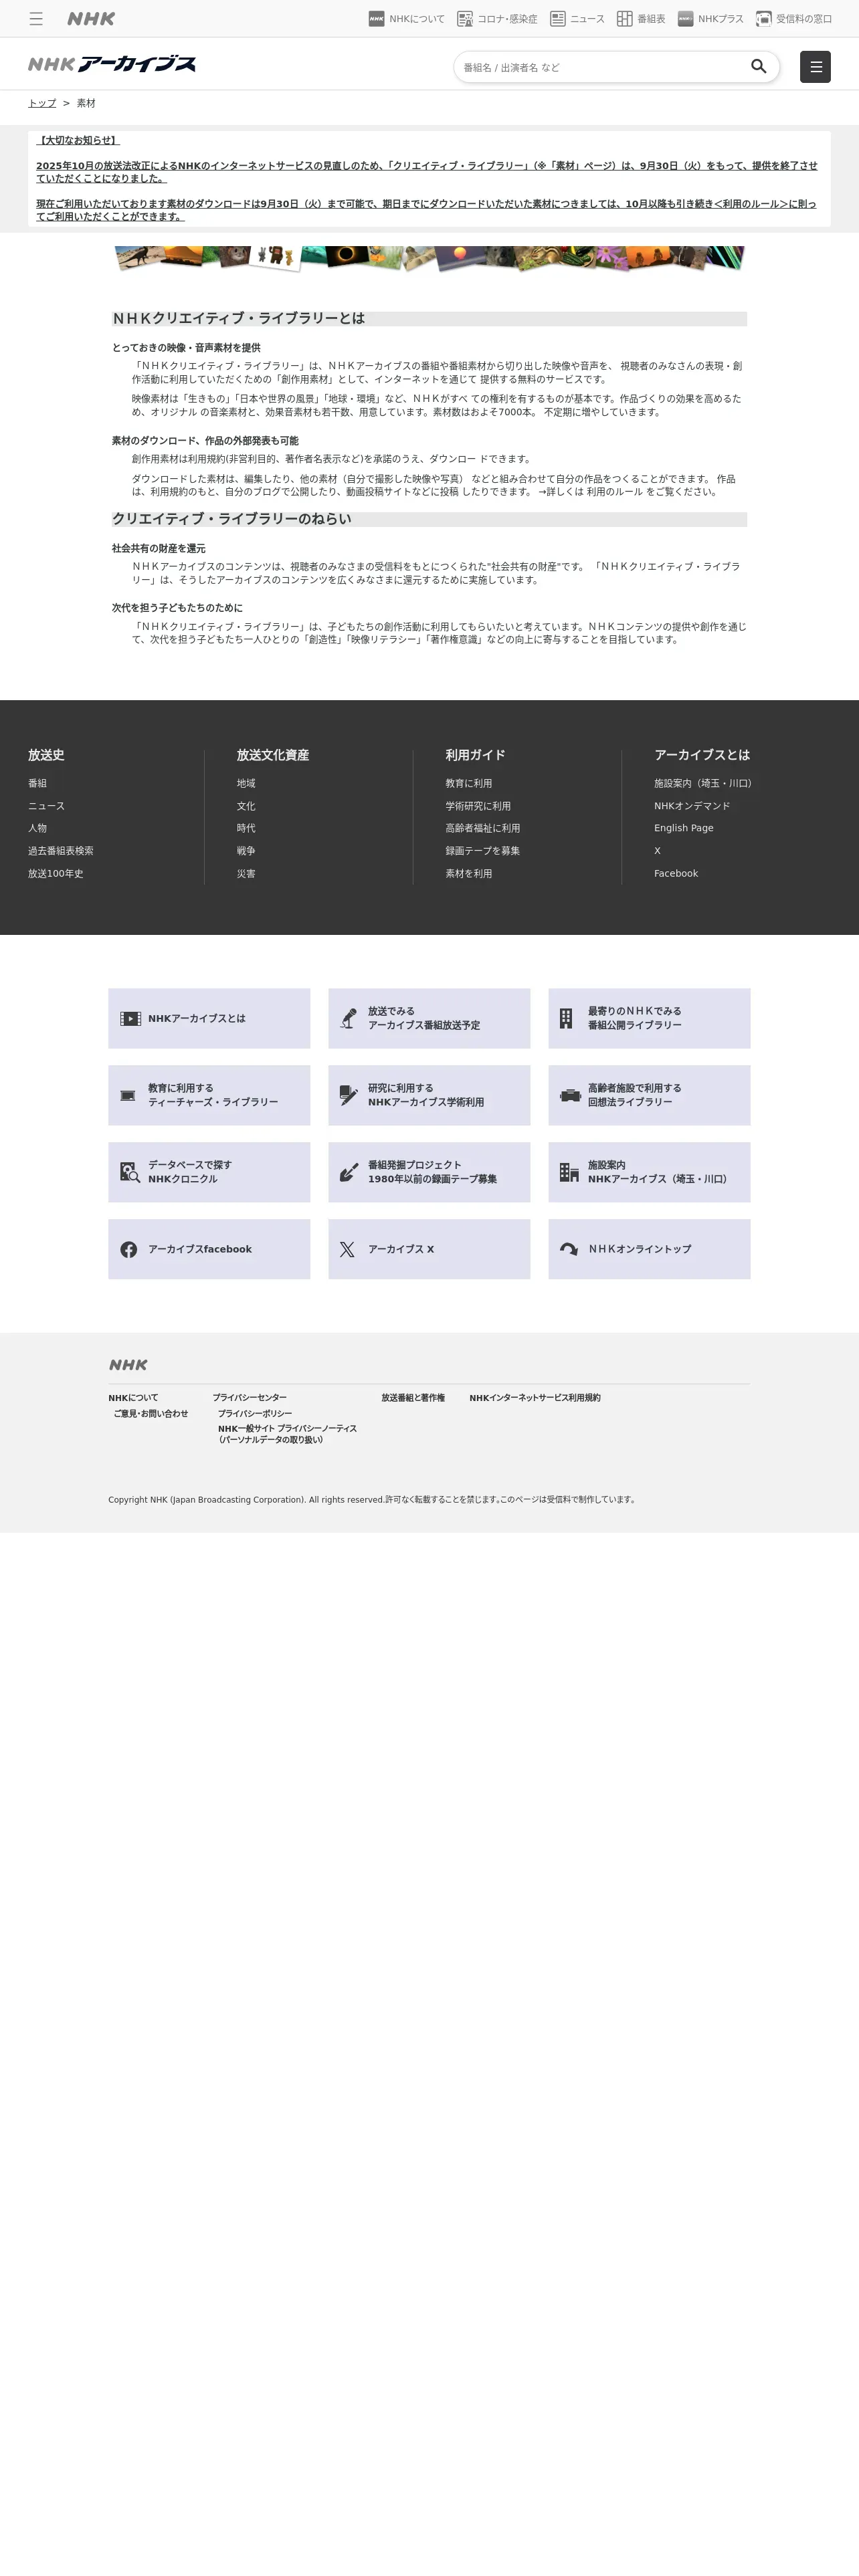Click the pen icon on 学術利用 tile
This screenshot has width=859, height=2576.
coord(348,1095)
